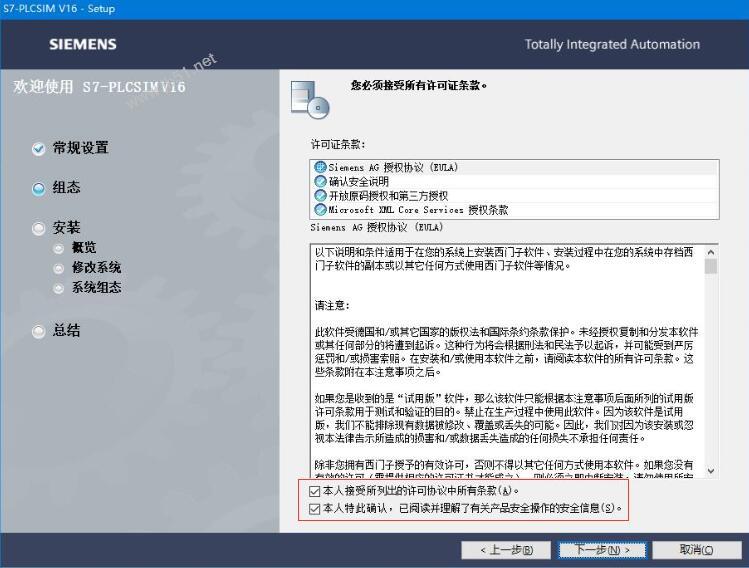Click the small bullet for 系统组态

[x=59, y=288]
